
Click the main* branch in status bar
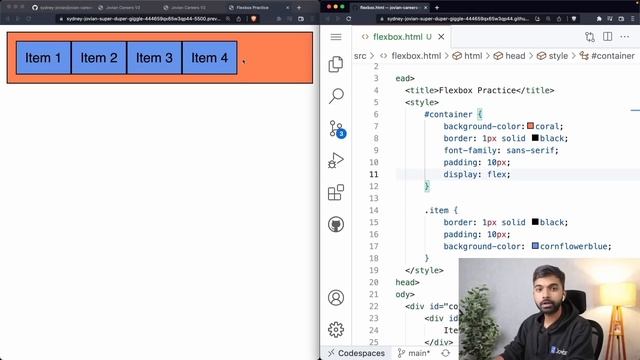click(414, 353)
